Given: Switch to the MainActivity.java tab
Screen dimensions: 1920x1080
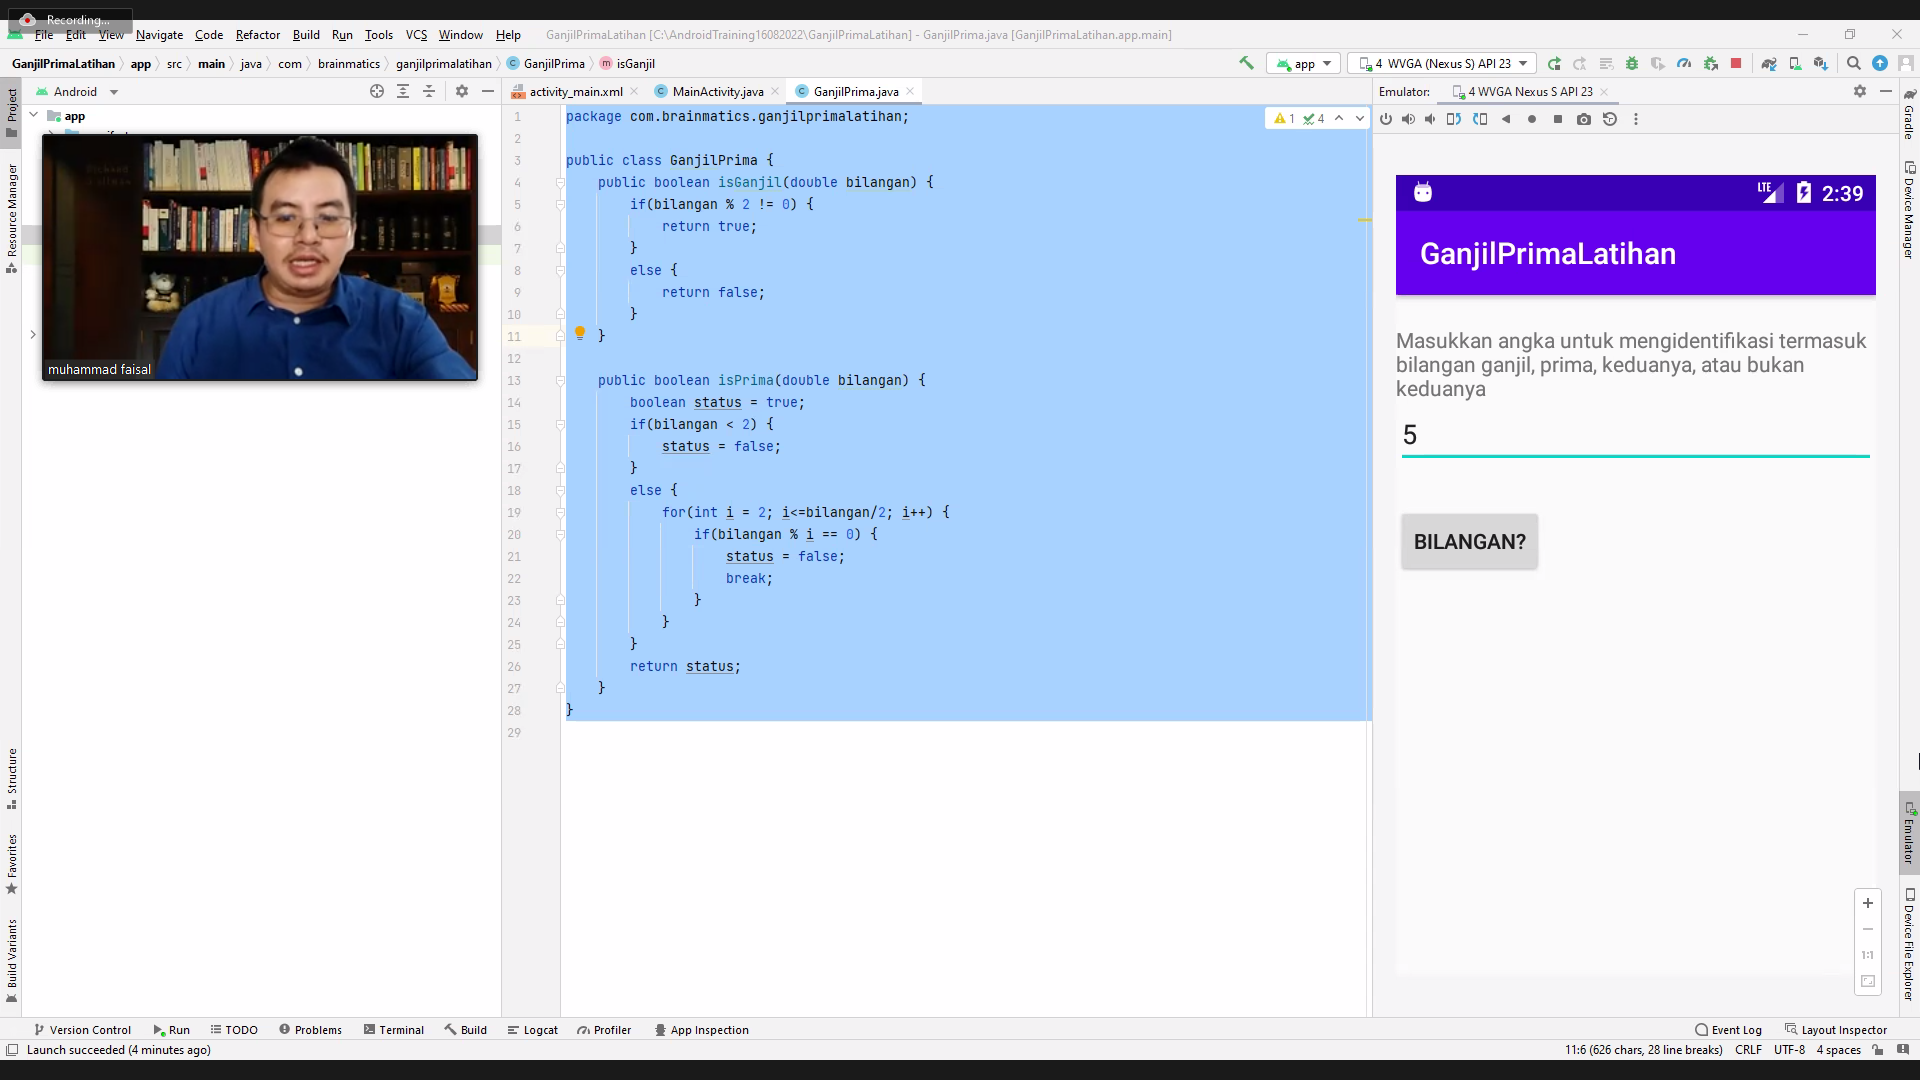Looking at the screenshot, I should [717, 91].
